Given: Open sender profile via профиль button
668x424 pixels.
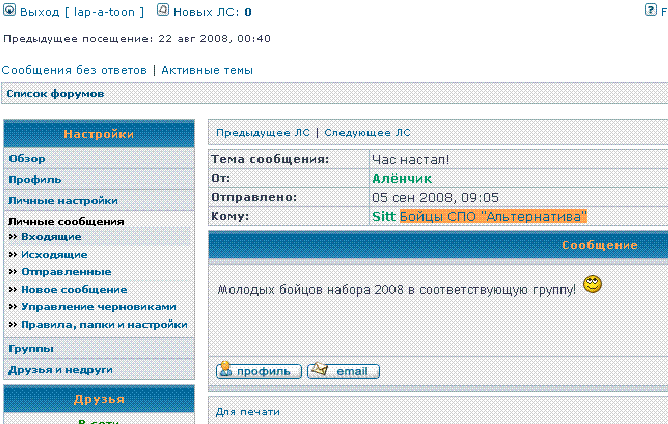Looking at the screenshot, I should (259, 370).
